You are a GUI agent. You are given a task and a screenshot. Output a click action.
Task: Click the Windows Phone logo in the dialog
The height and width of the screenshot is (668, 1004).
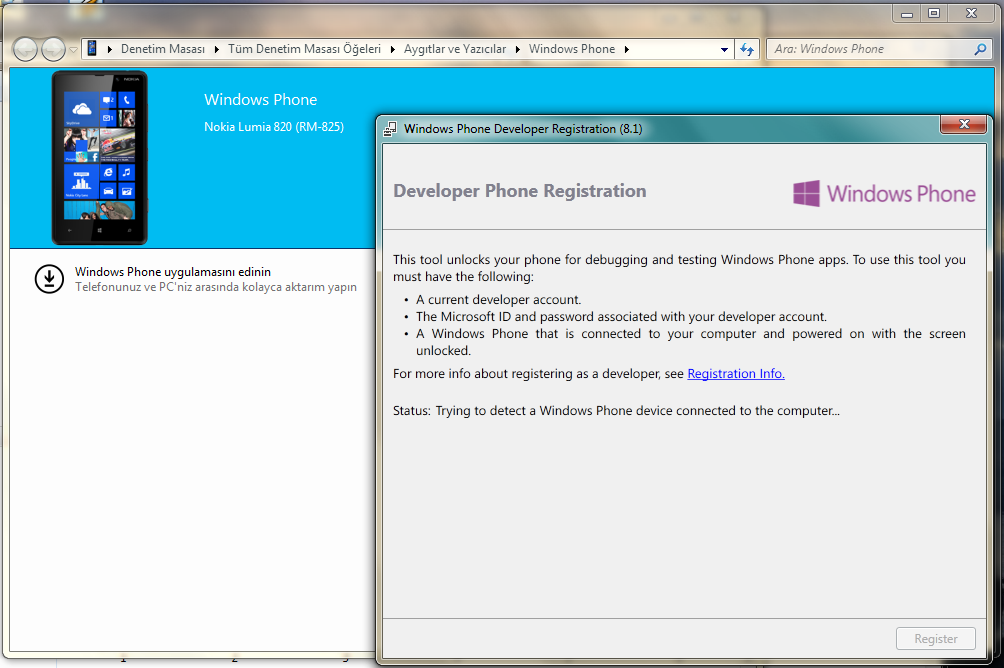pos(884,193)
